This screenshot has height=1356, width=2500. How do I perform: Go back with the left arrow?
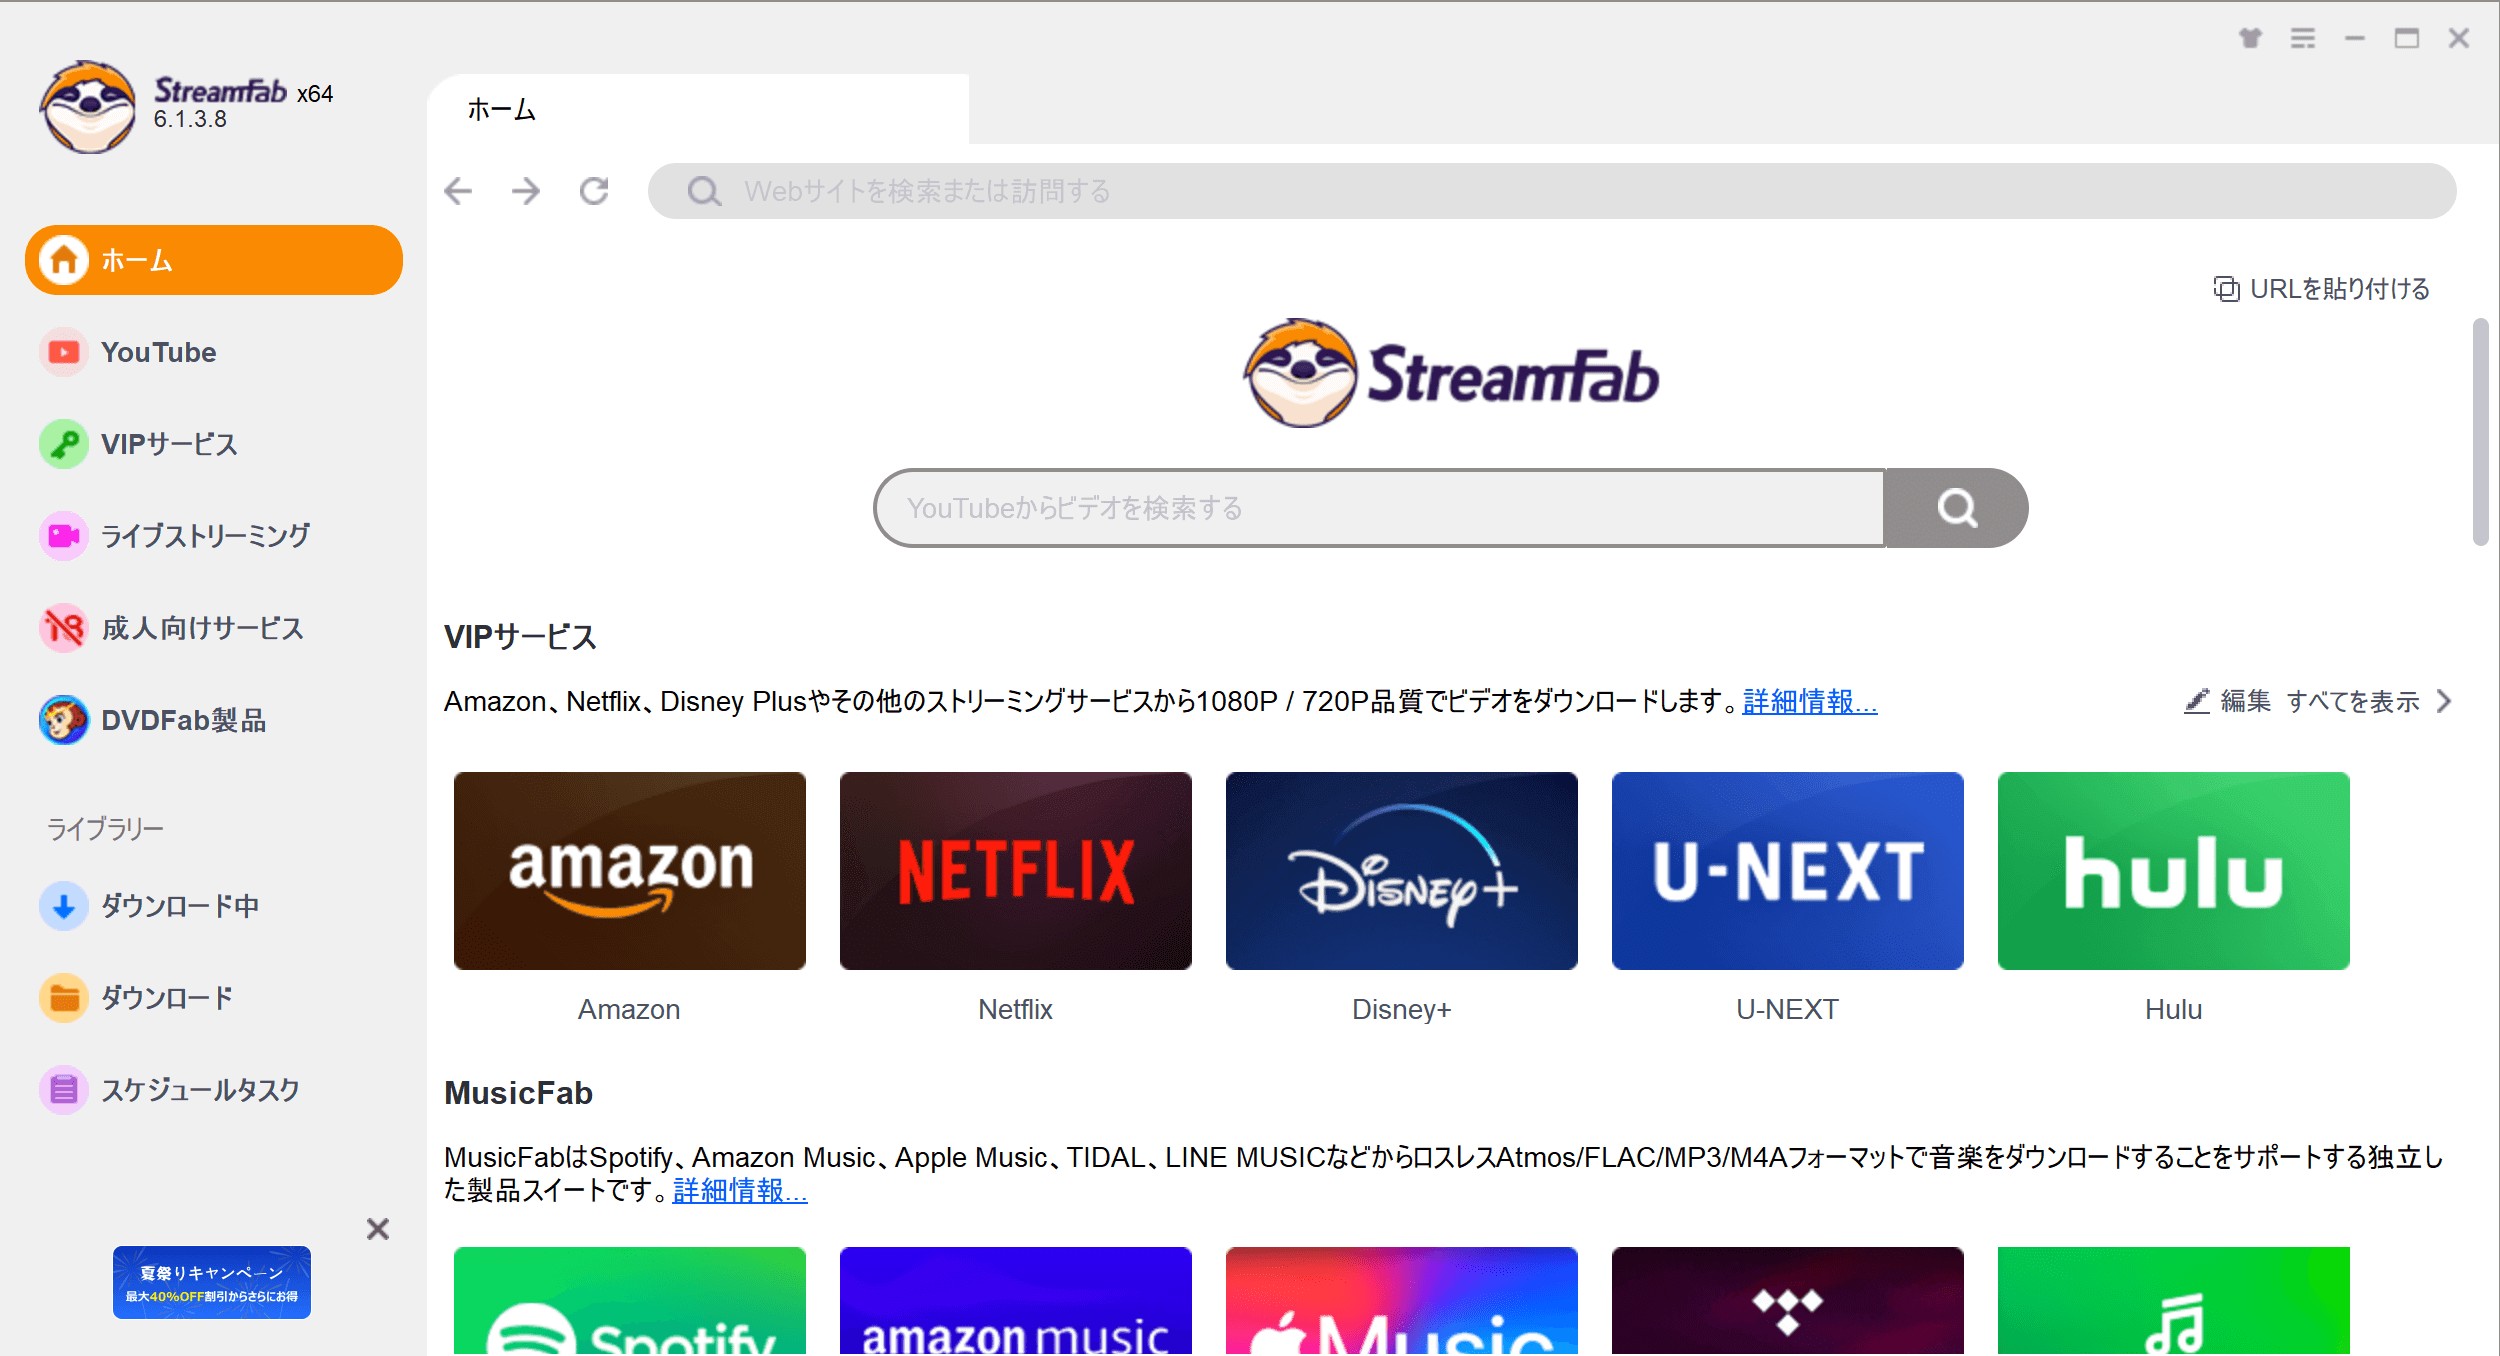tap(458, 191)
